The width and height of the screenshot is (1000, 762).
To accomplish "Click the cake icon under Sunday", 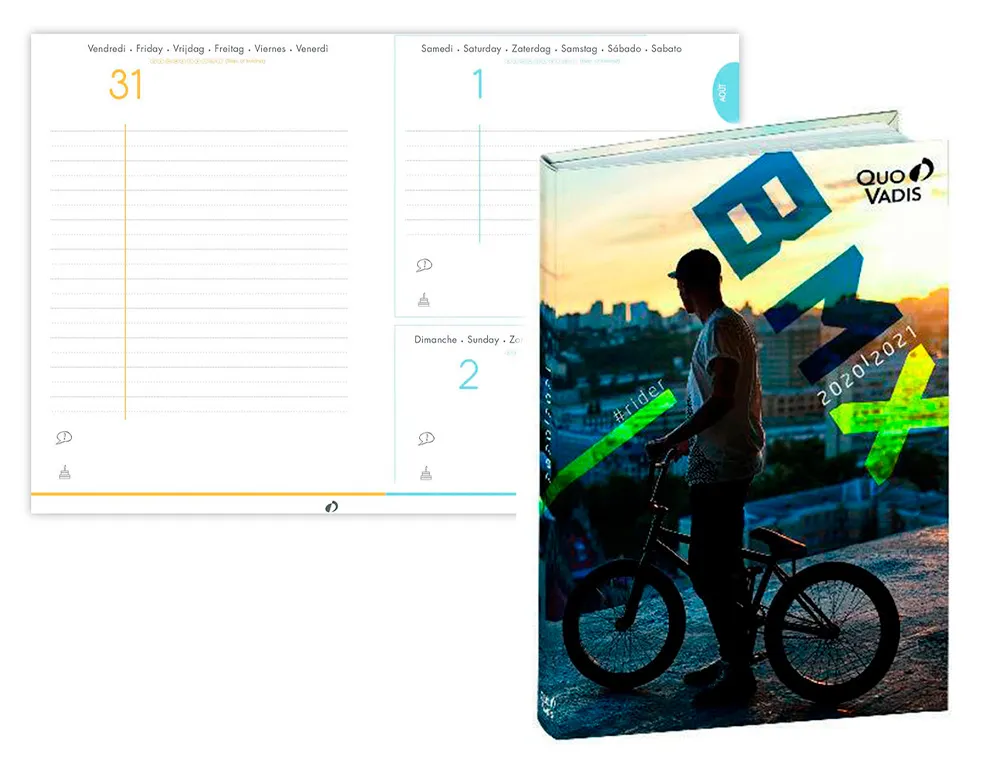I will 426,472.
